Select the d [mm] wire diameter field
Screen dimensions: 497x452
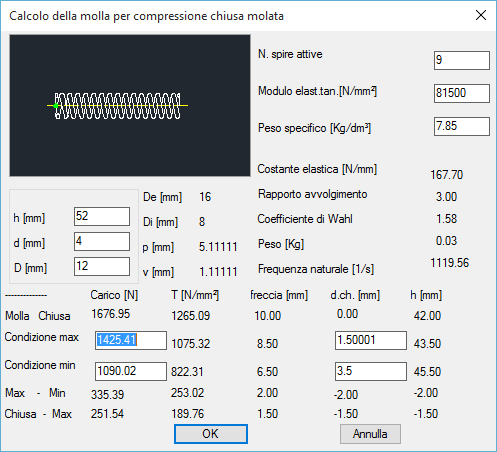(102, 241)
